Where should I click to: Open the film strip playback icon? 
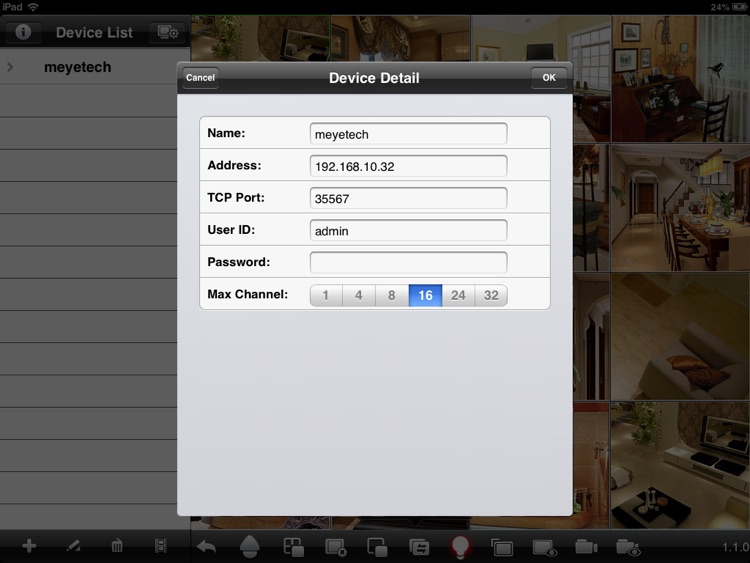click(161, 546)
